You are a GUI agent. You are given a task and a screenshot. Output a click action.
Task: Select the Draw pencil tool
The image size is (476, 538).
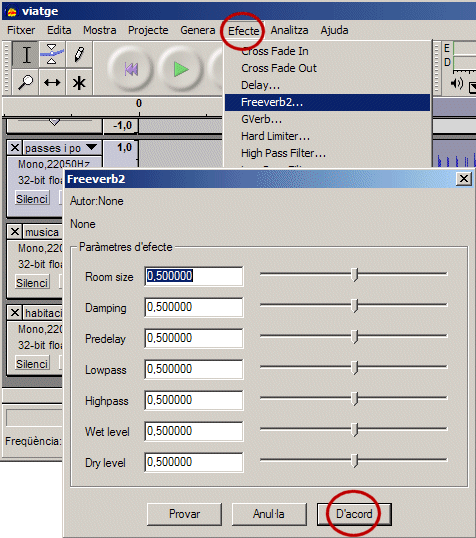[x=79, y=55]
